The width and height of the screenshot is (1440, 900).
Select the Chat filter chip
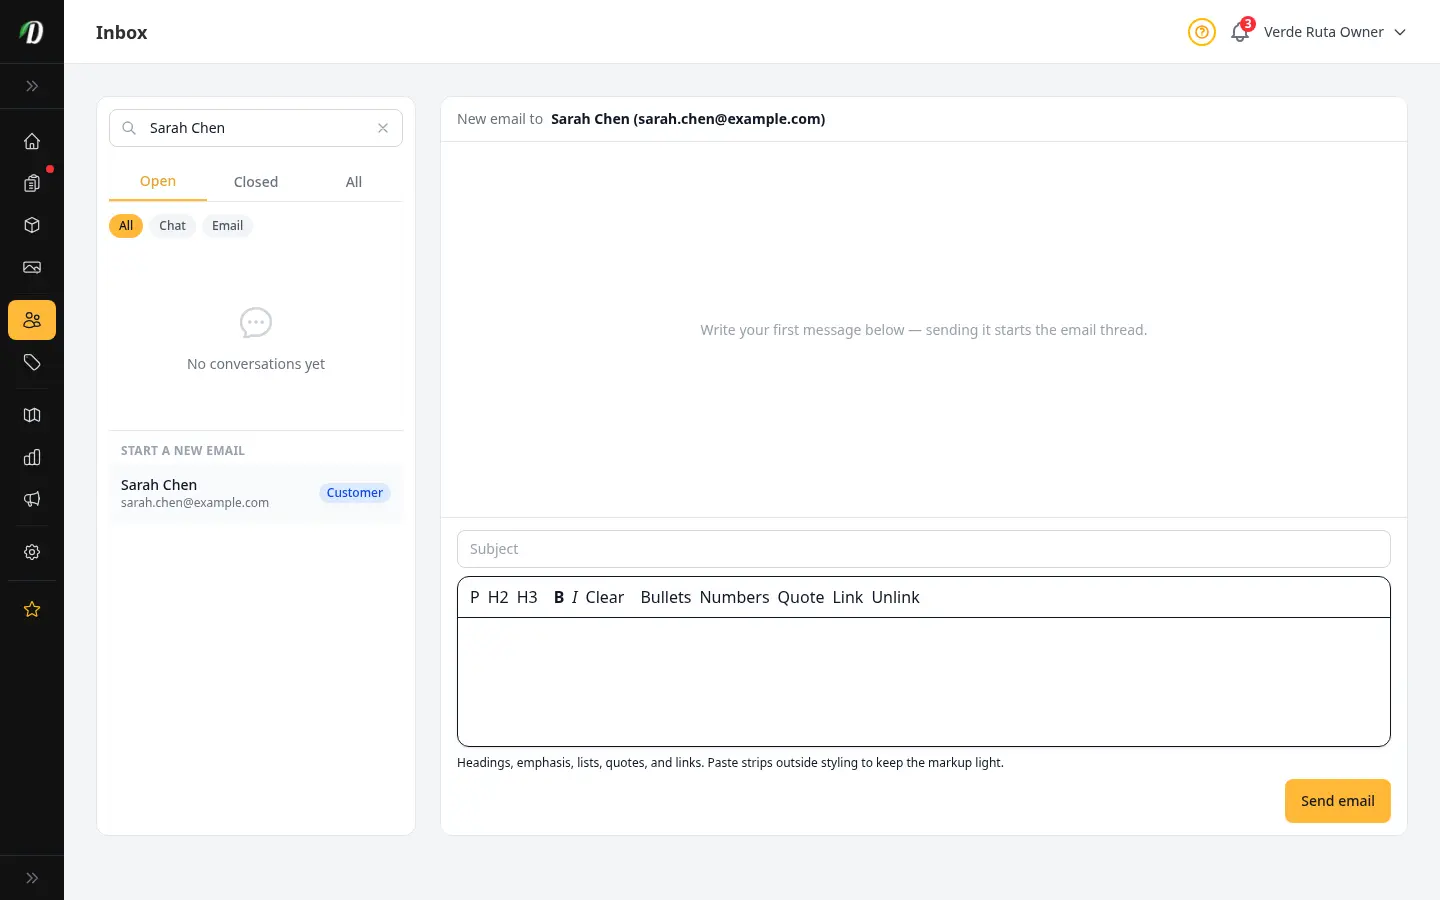172,226
